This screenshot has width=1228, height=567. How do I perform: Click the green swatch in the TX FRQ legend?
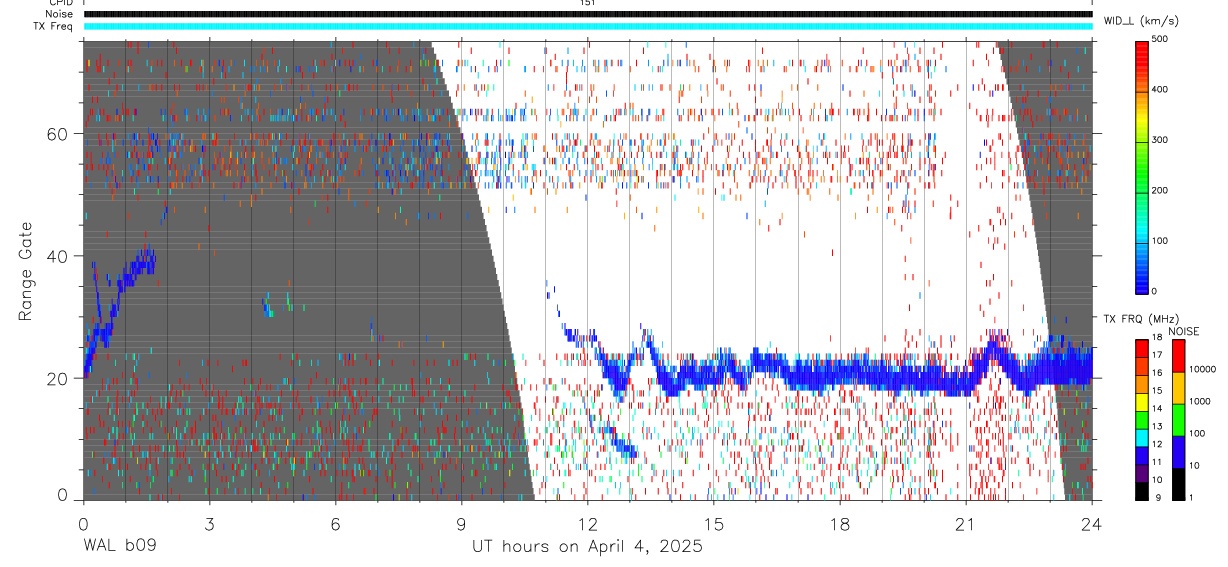[x=1143, y=420]
